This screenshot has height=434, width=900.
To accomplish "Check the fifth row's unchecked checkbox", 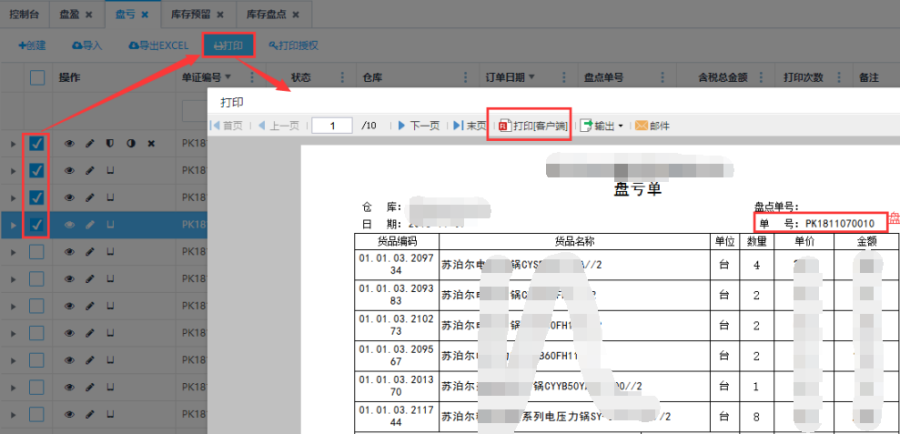I will click(37, 252).
